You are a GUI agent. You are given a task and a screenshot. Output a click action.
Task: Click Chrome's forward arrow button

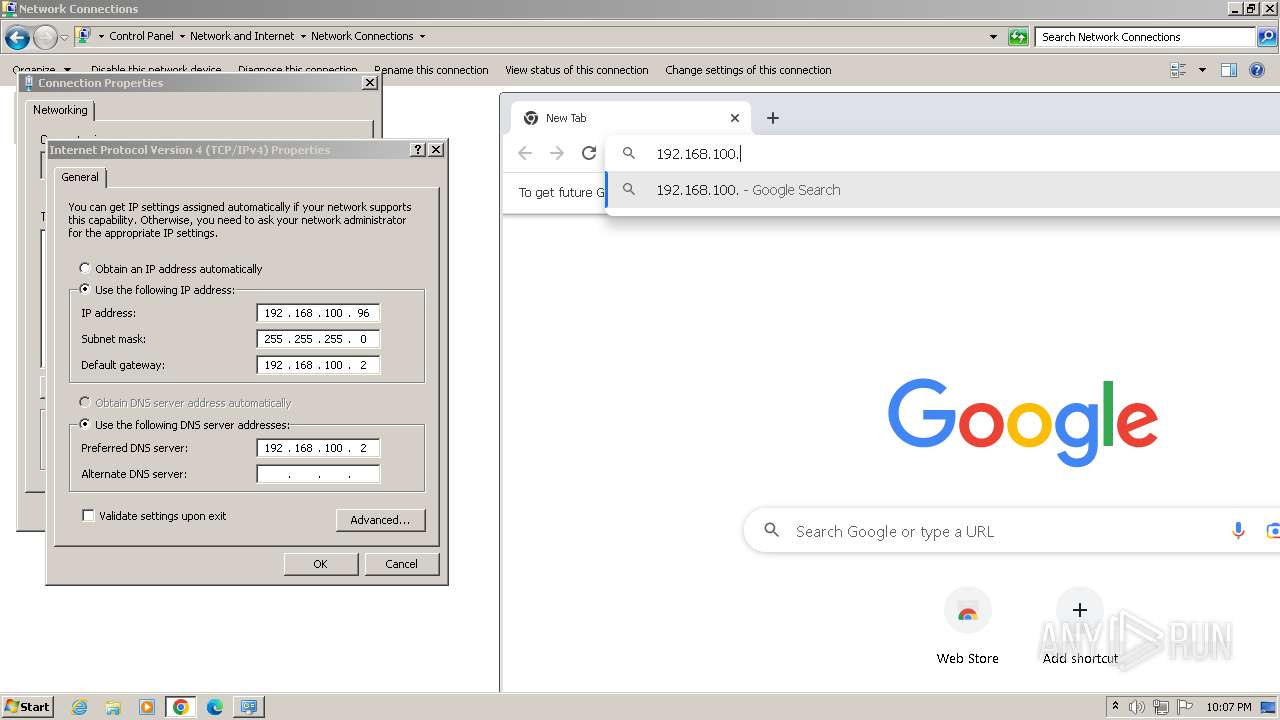557,153
